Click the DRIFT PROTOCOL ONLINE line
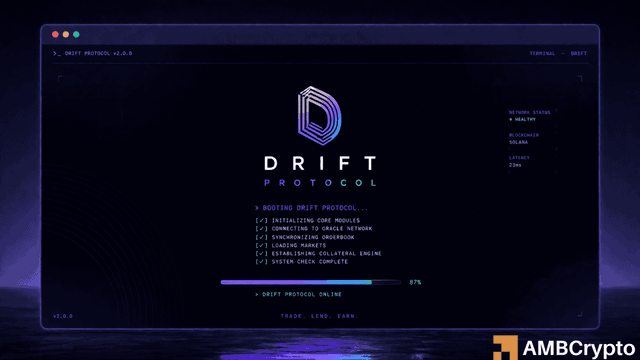The height and width of the screenshot is (360, 640). (x=298, y=294)
